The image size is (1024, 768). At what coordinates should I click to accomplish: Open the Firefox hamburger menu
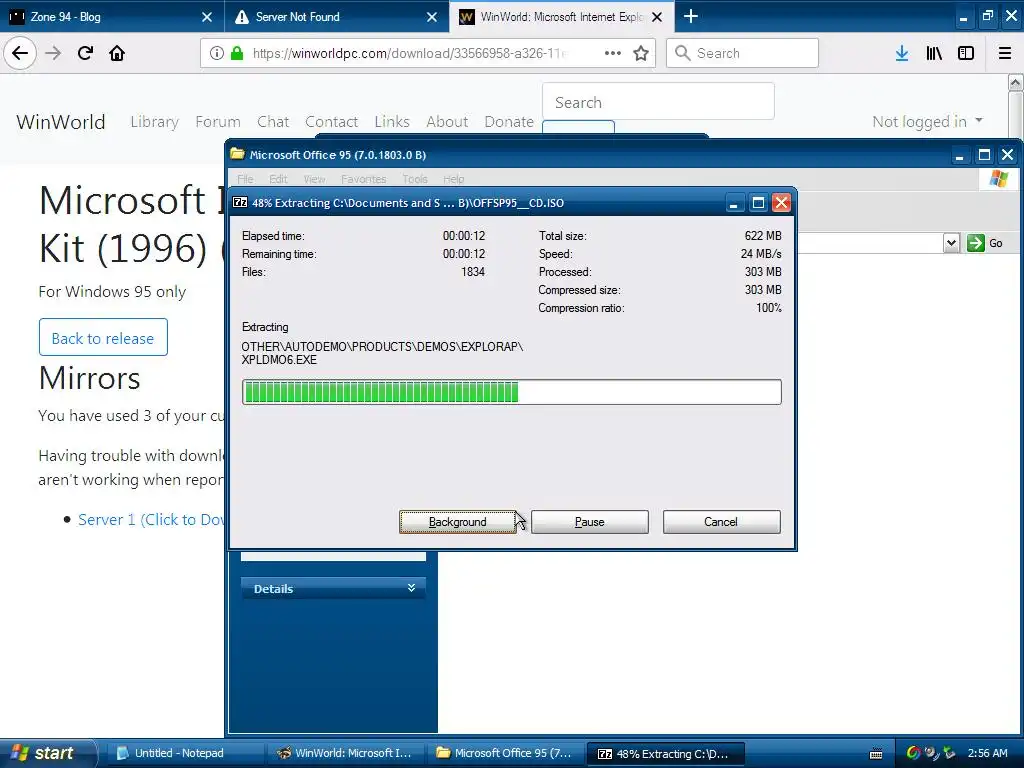point(1005,53)
